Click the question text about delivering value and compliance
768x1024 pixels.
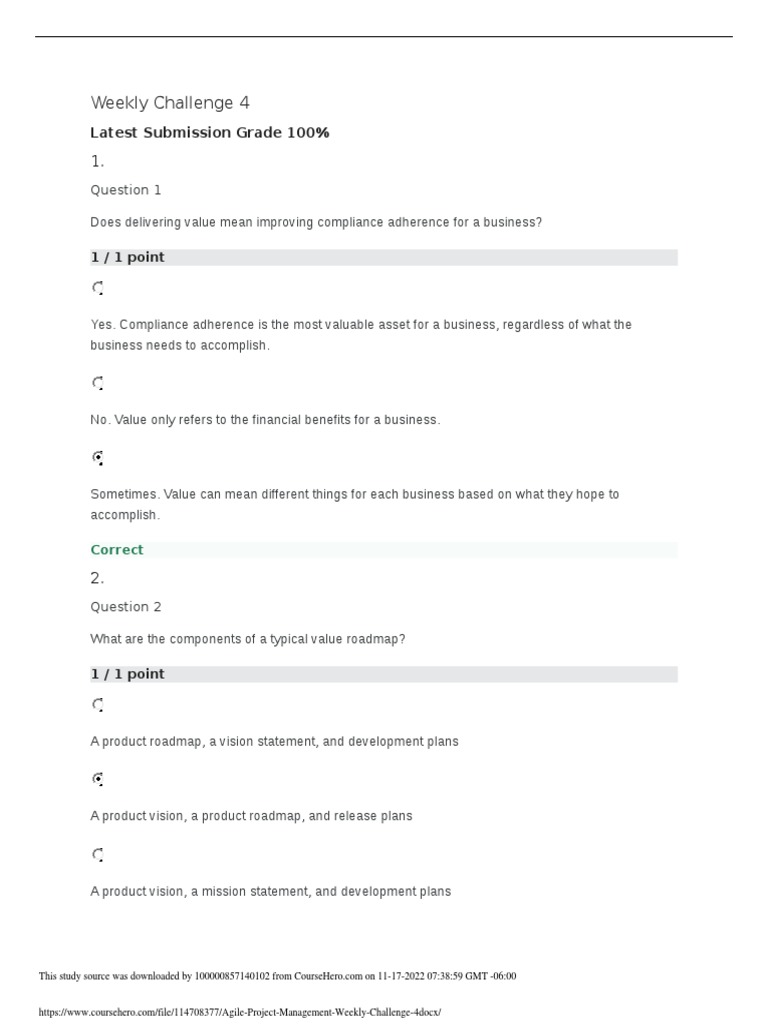[316, 222]
